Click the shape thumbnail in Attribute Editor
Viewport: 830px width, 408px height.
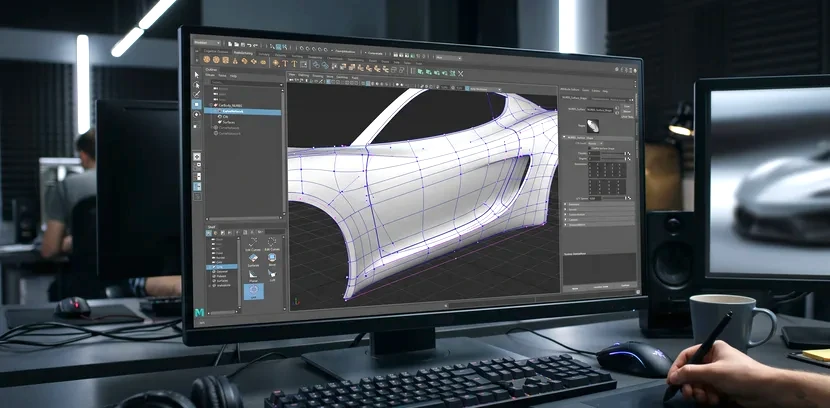click(593, 126)
